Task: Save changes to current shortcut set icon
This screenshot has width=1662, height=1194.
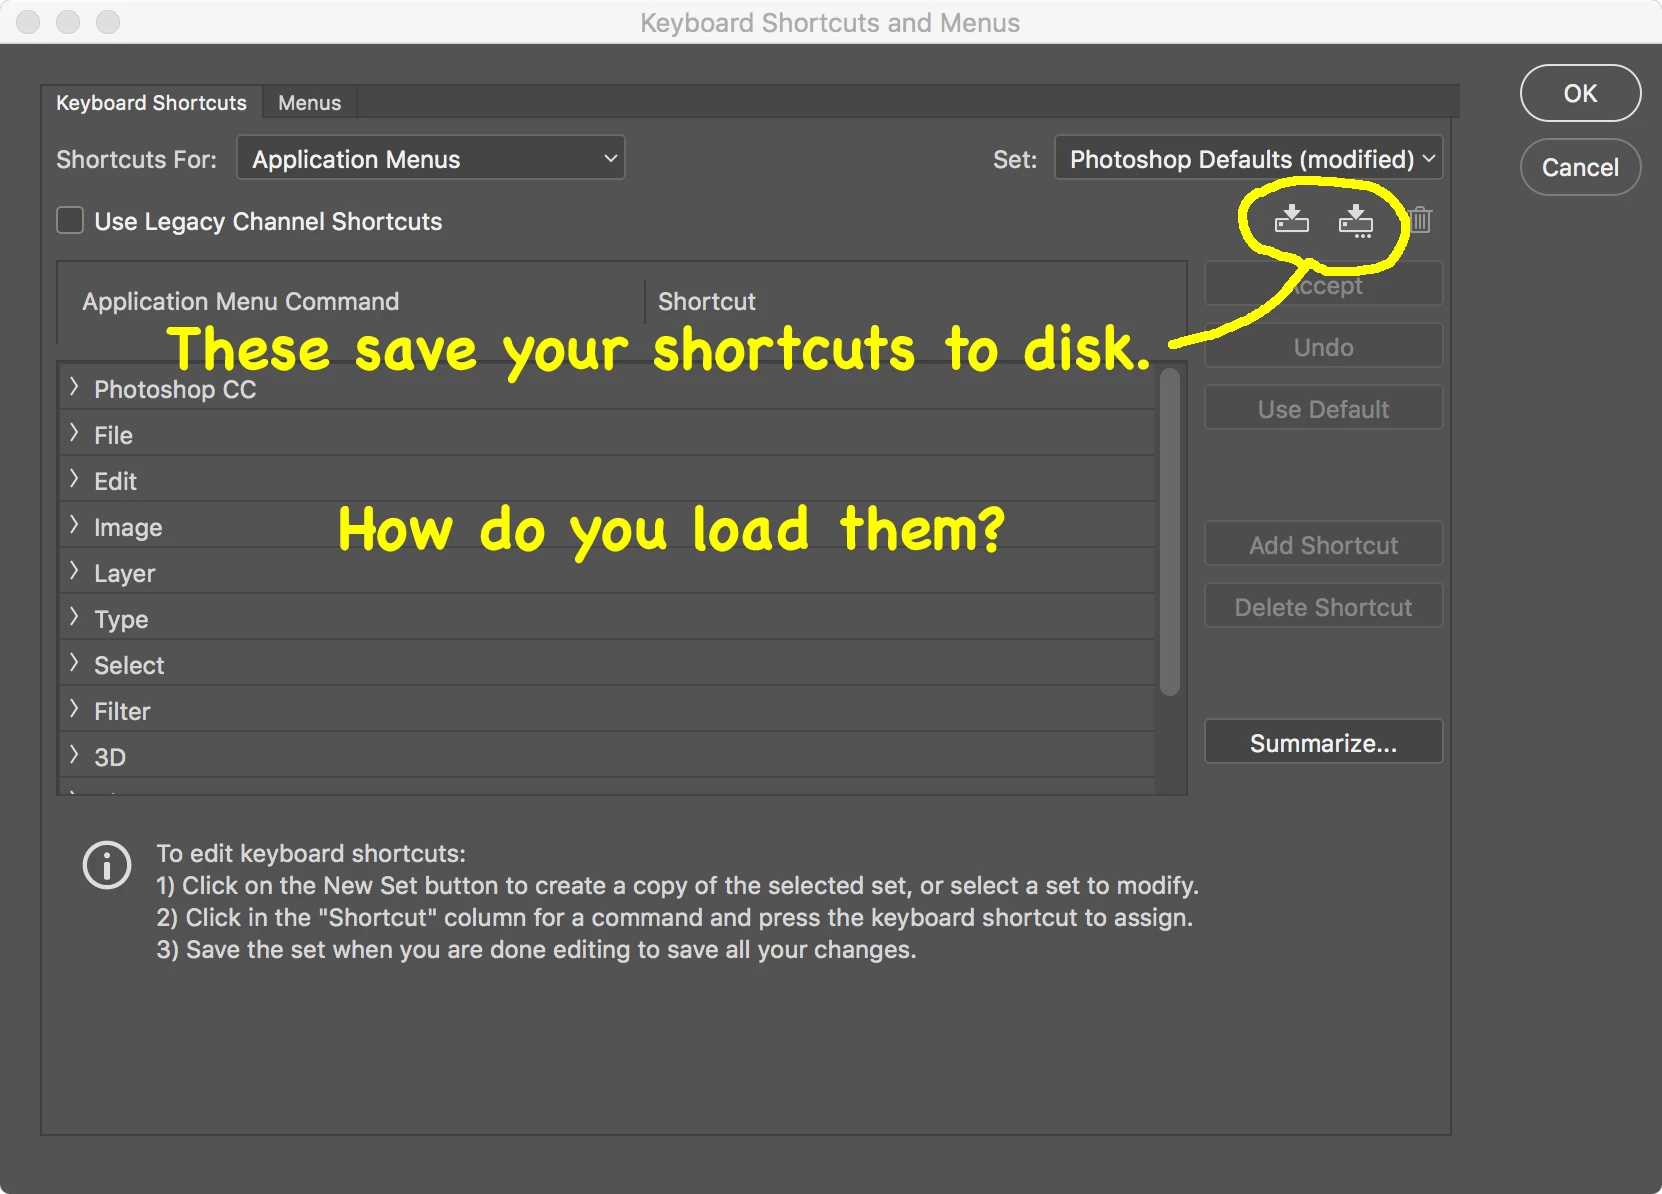Action: (1291, 219)
